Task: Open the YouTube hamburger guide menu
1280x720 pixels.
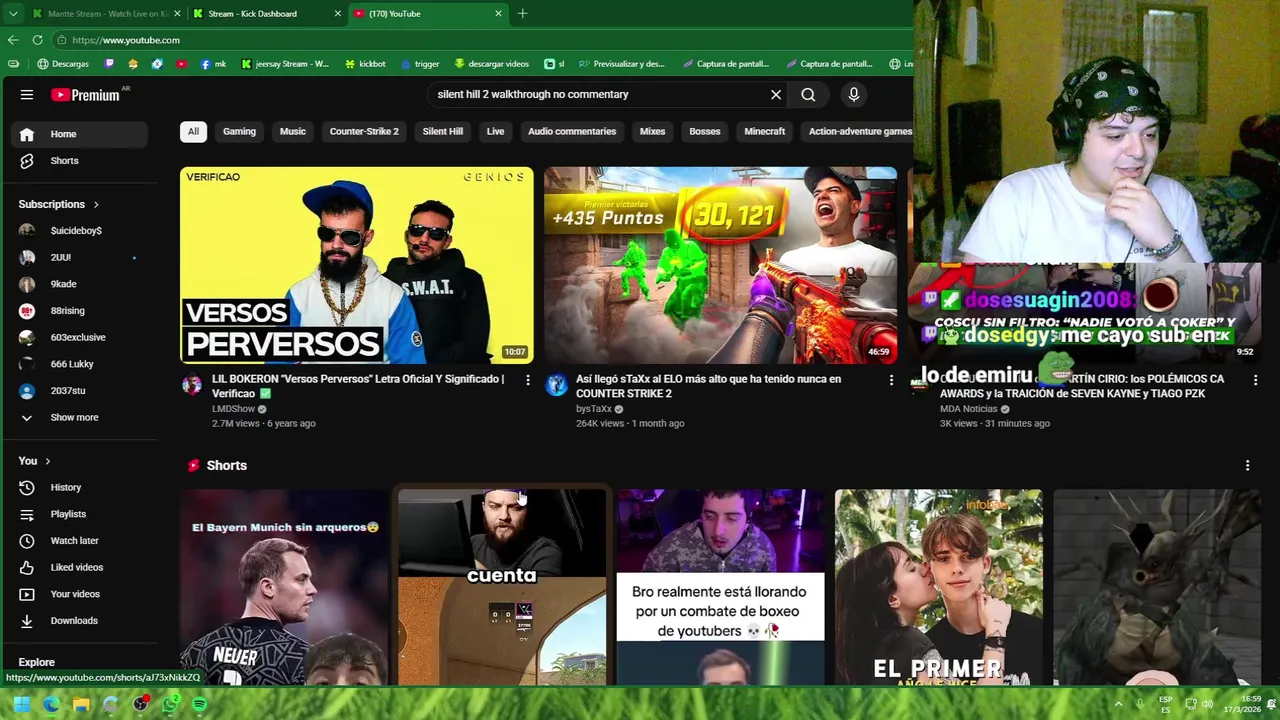Action: coord(27,95)
